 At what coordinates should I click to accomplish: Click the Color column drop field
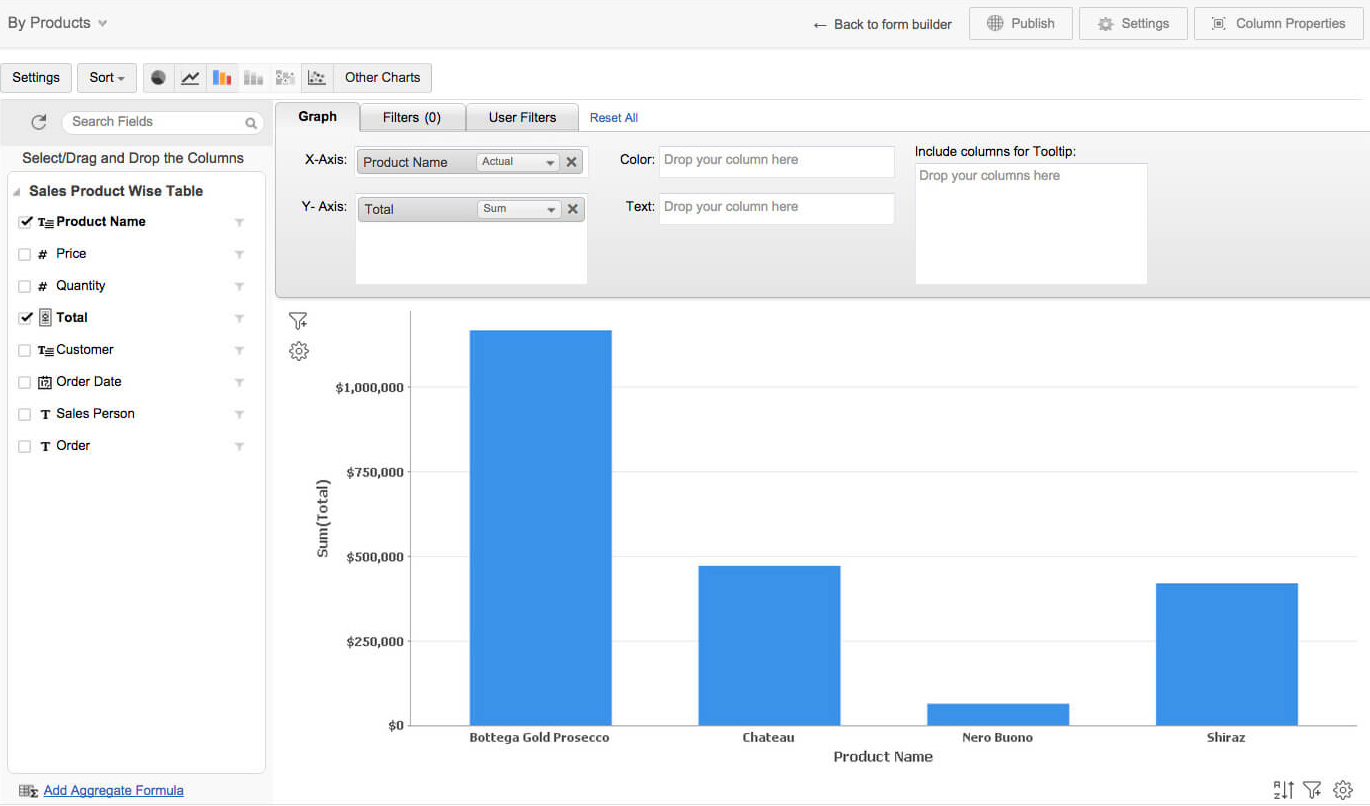pyautogui.click(x=776, y=161)
